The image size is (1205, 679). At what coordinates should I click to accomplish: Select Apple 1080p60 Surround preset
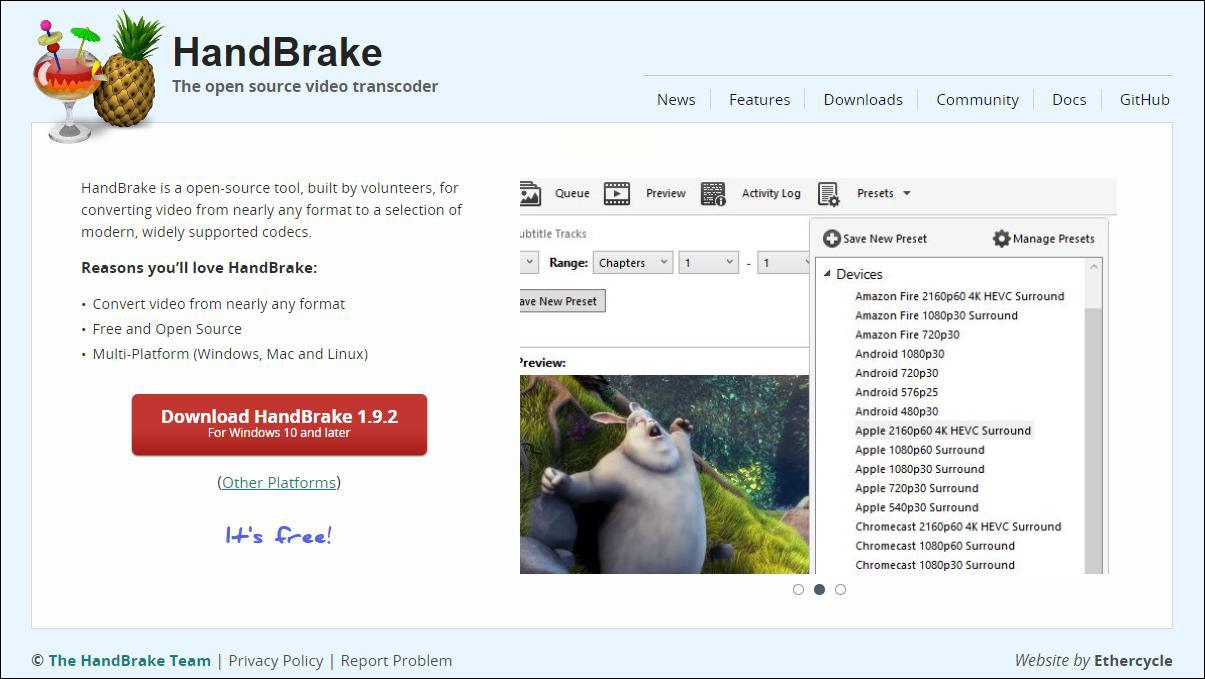pos(919,450)
